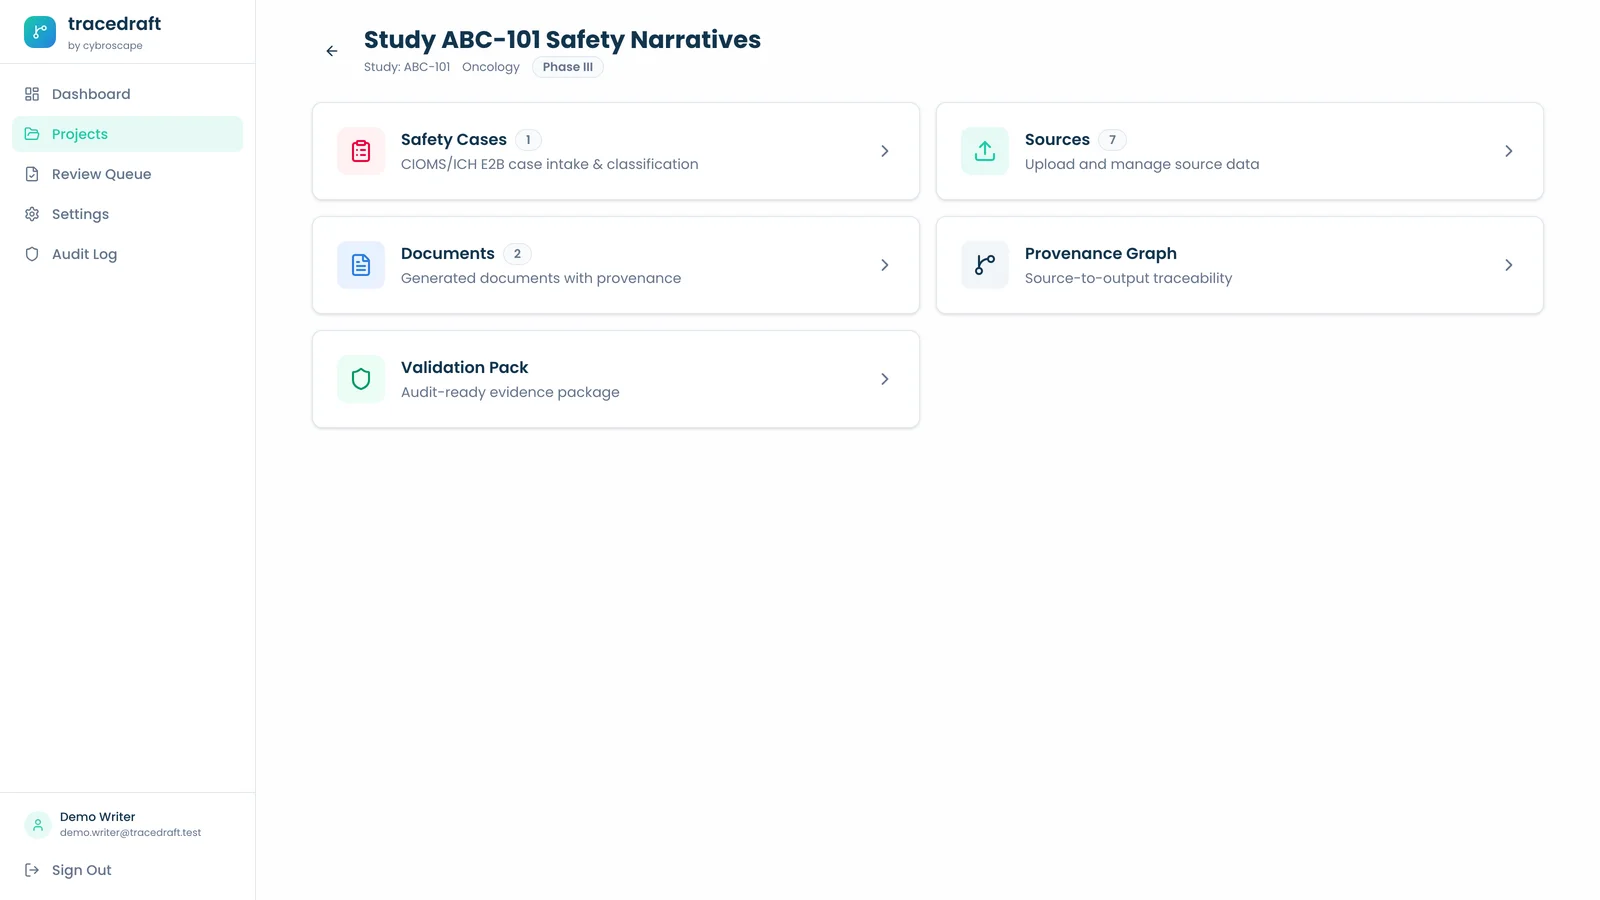
Task: Click the Sign Out button
Action: coord(127,870)
